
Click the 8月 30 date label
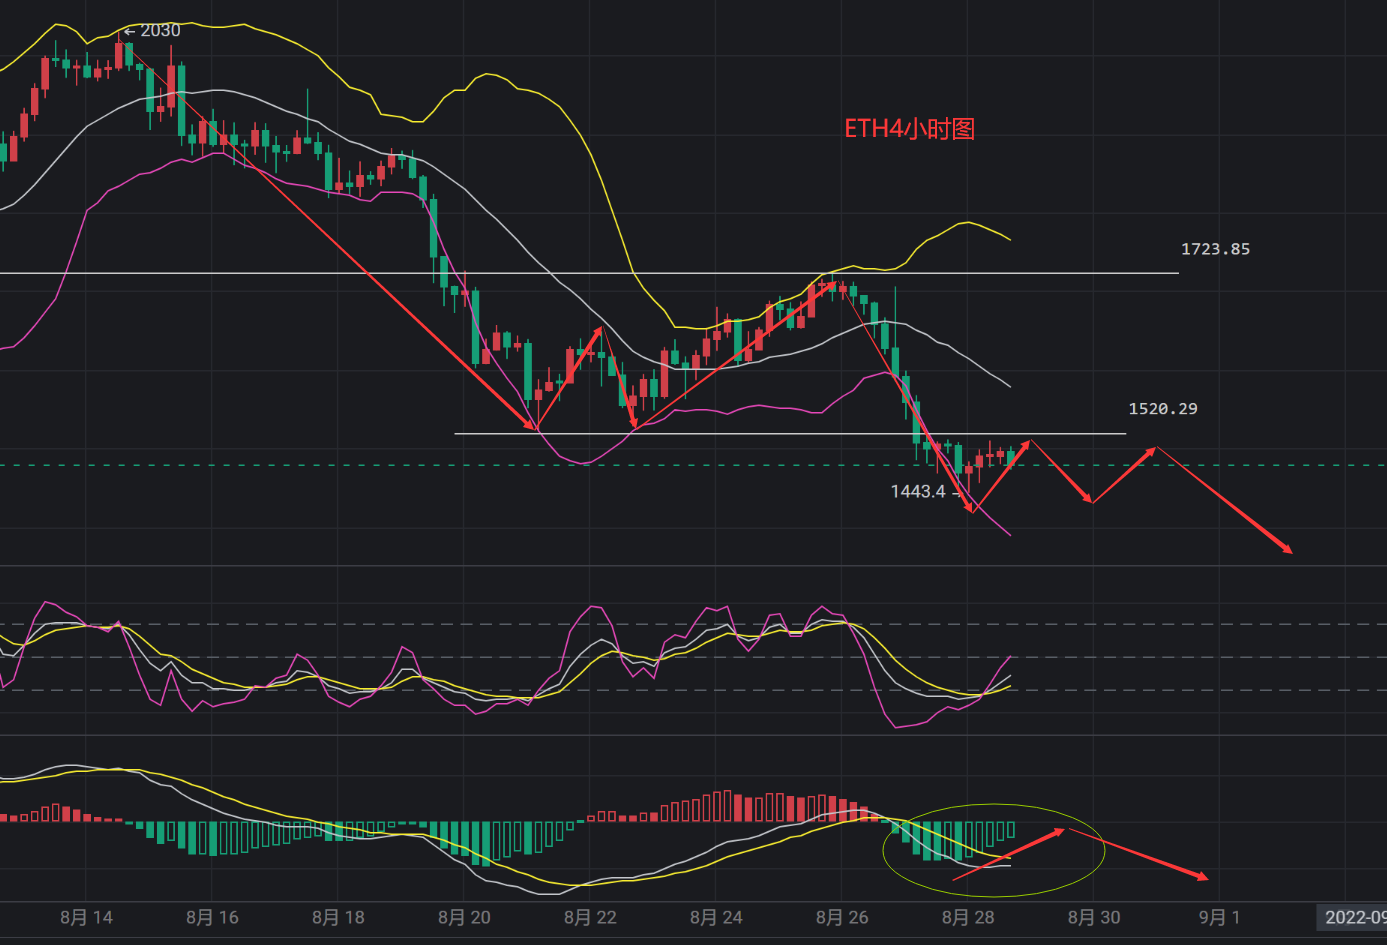tap(1094, 917)
